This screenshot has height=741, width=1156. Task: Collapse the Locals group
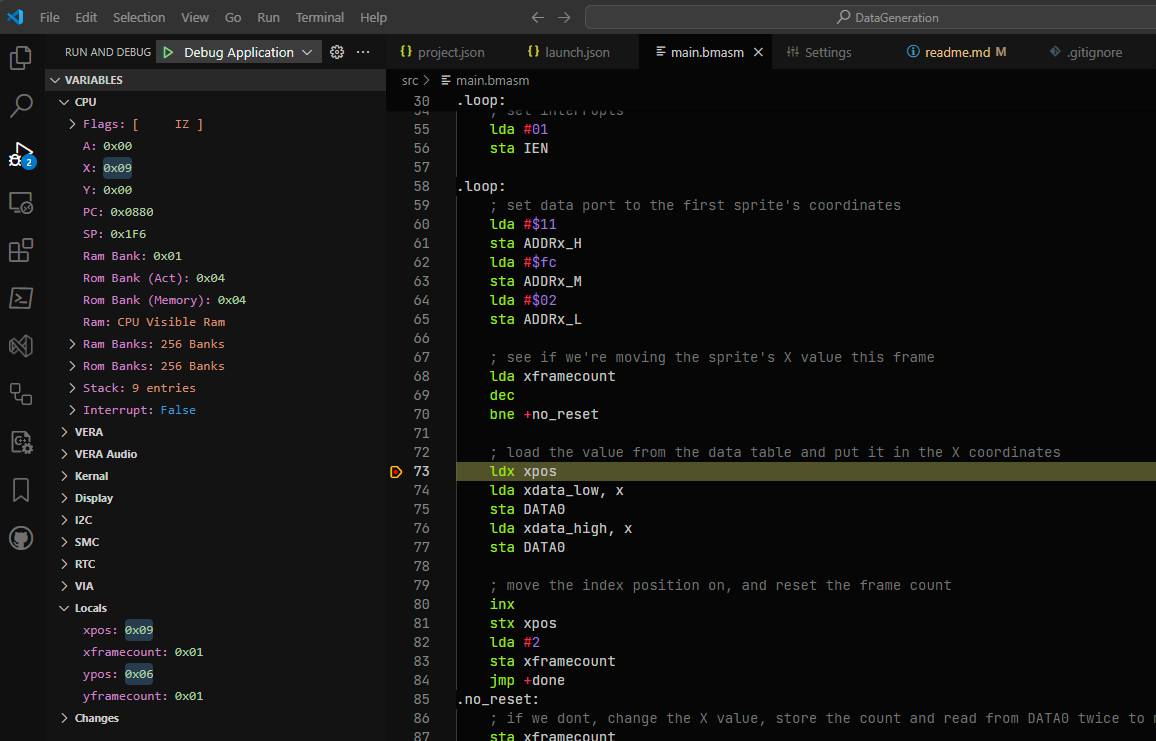tap(64, 608)
